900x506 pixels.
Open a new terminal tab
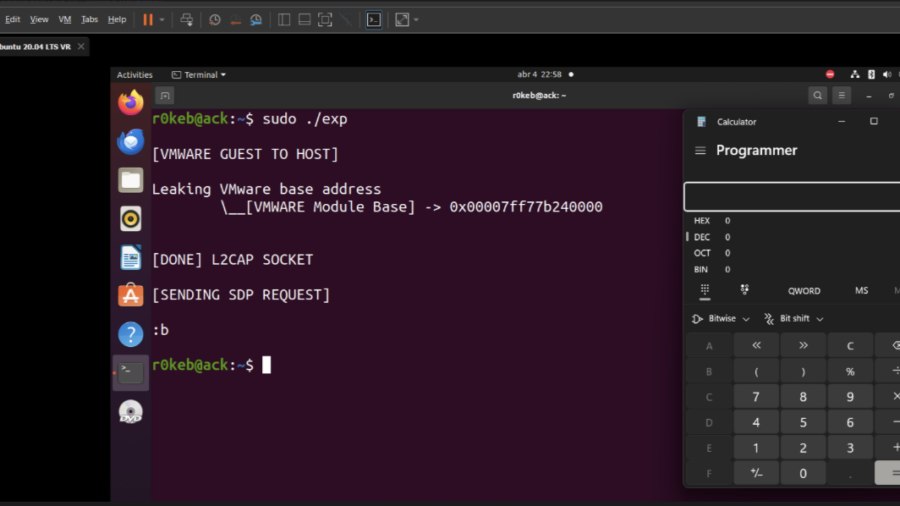point(165,96)
